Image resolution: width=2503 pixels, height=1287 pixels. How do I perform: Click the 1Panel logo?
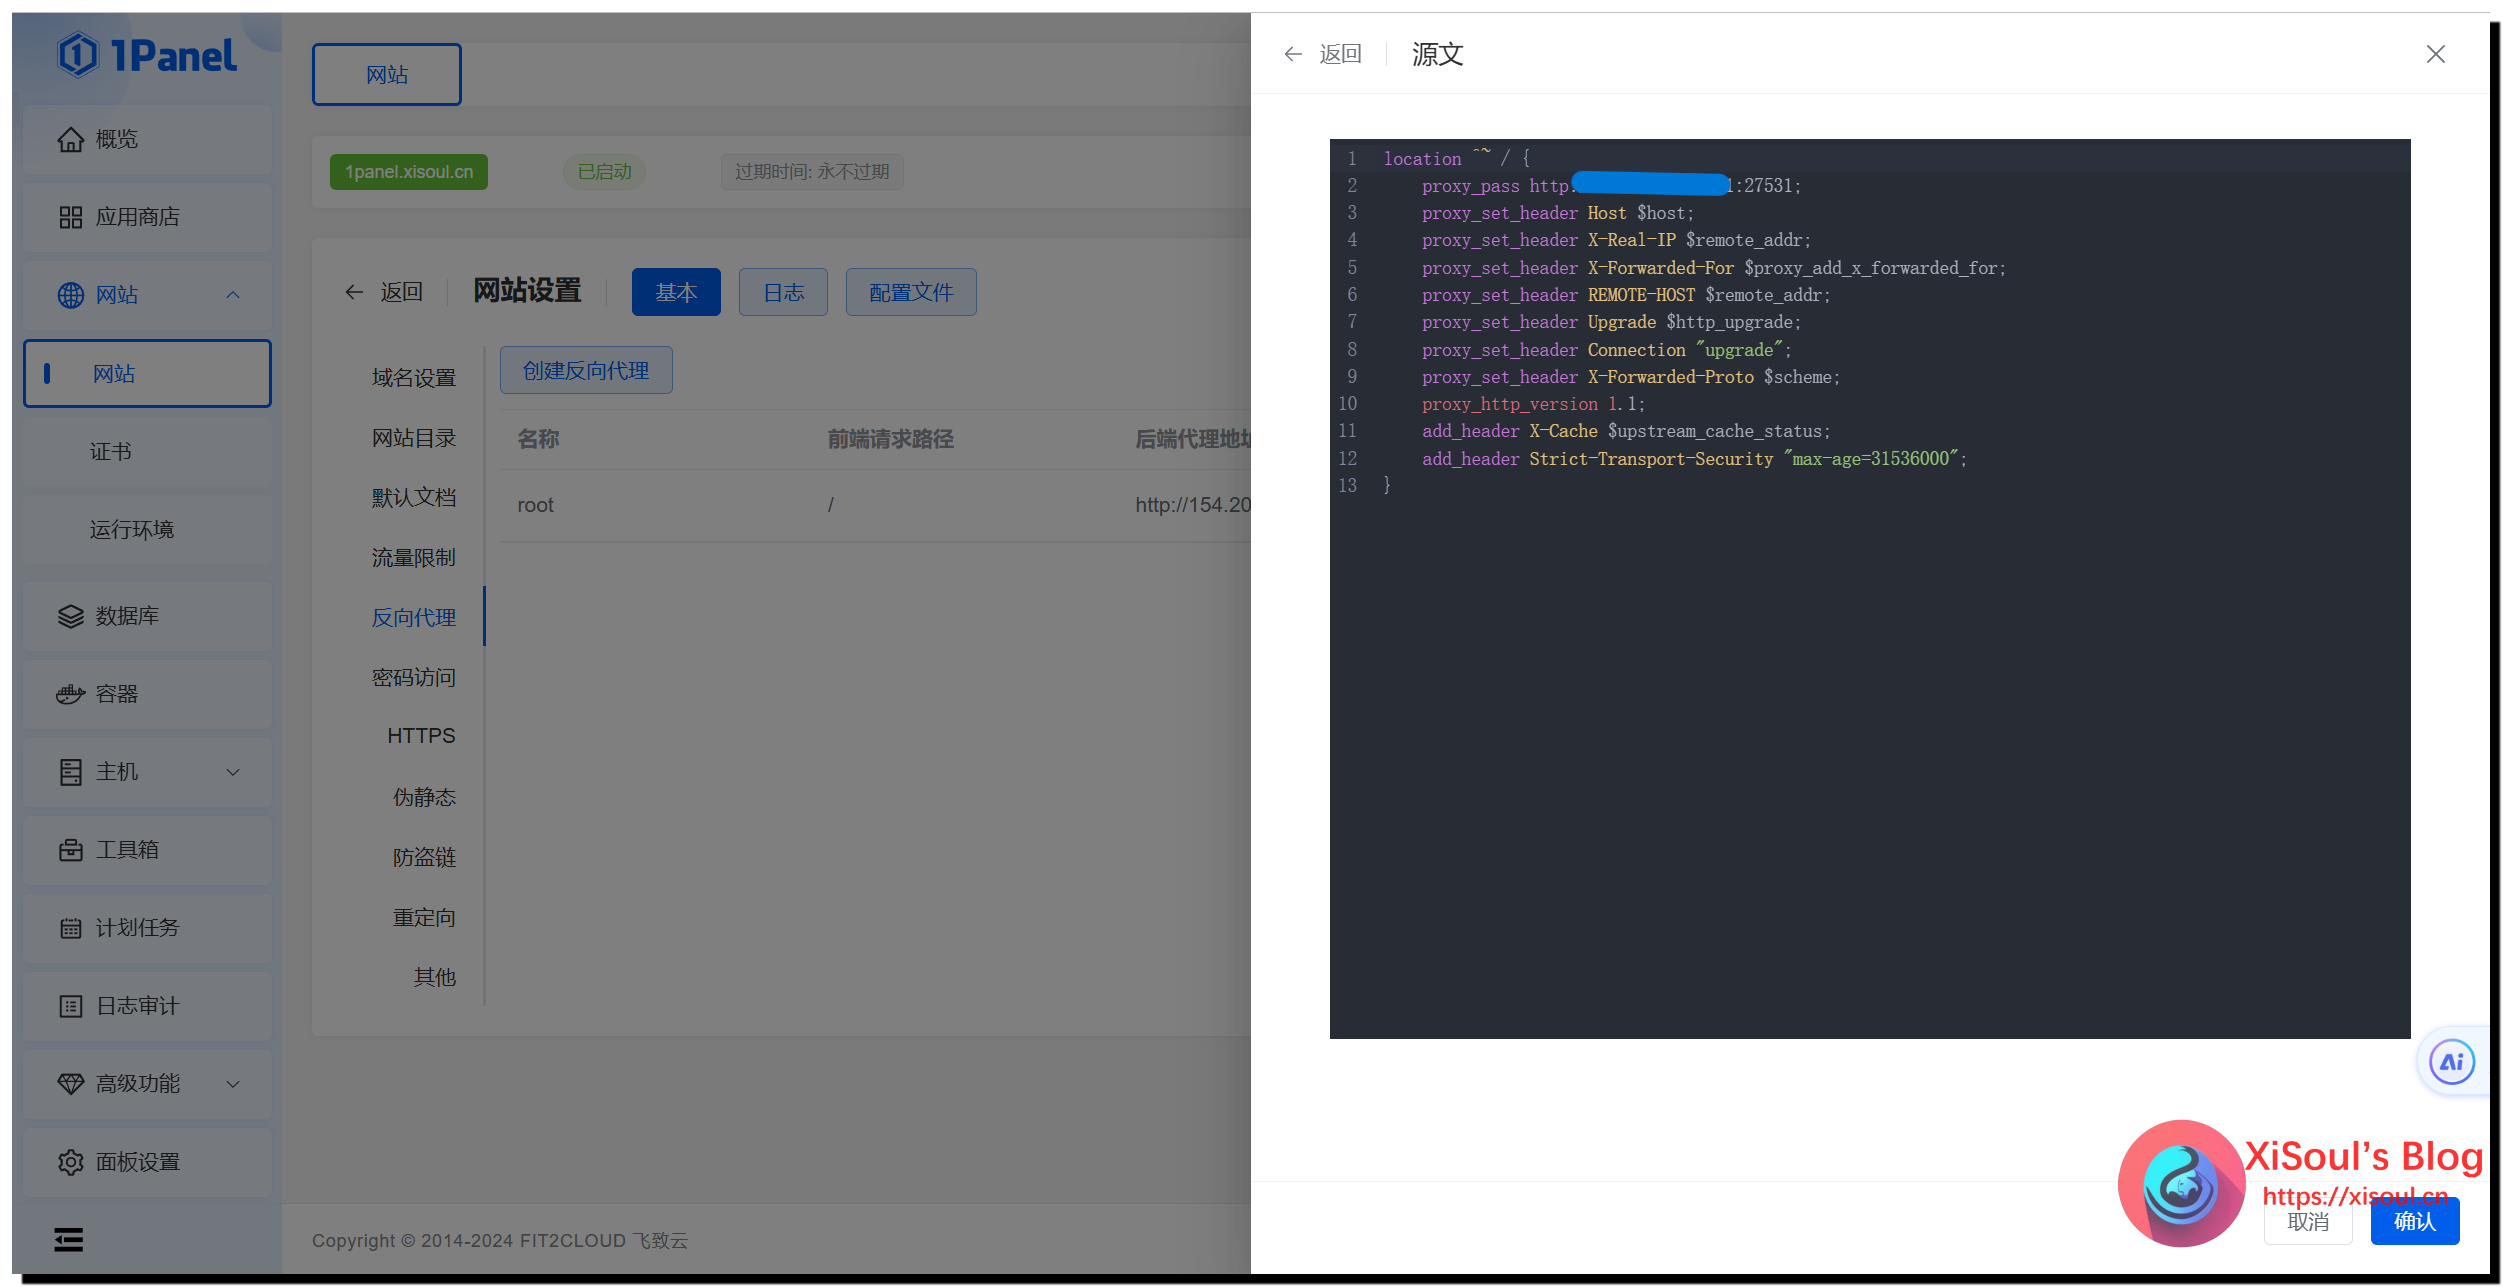(x=147, y=55)
